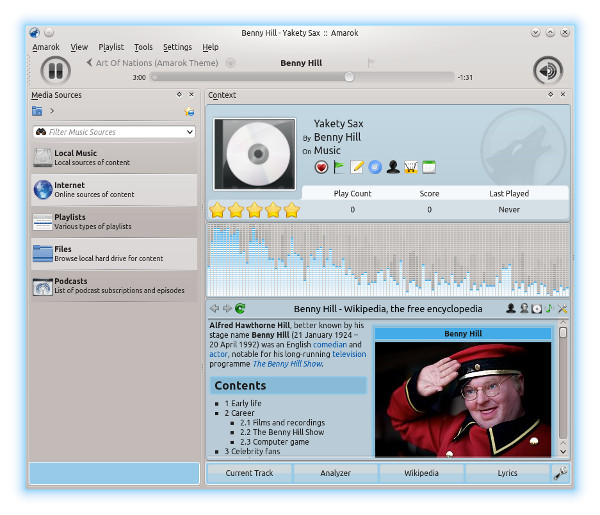This screenshot has width=600, height=515.
Task: Jump to 1 Early life section
Action: 243,403
